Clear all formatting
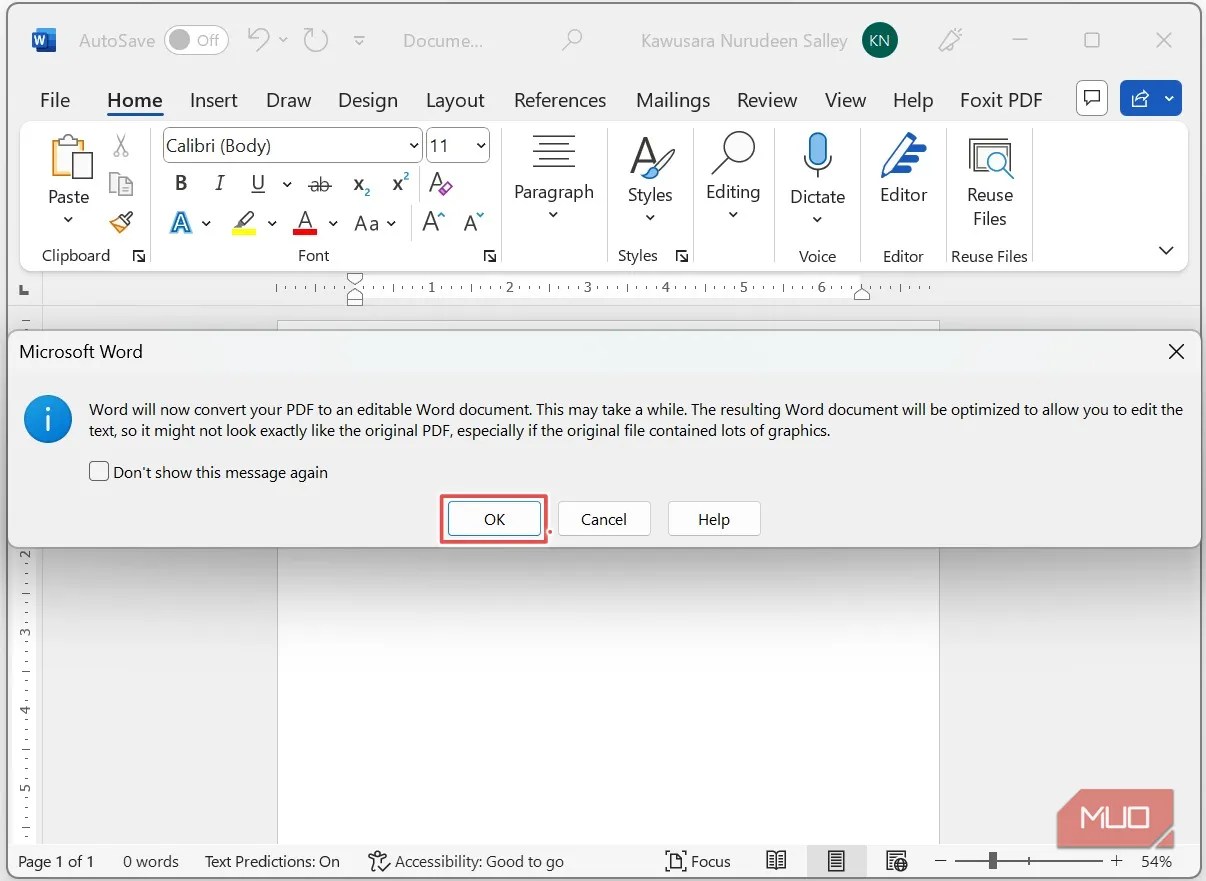 point(440,184)
